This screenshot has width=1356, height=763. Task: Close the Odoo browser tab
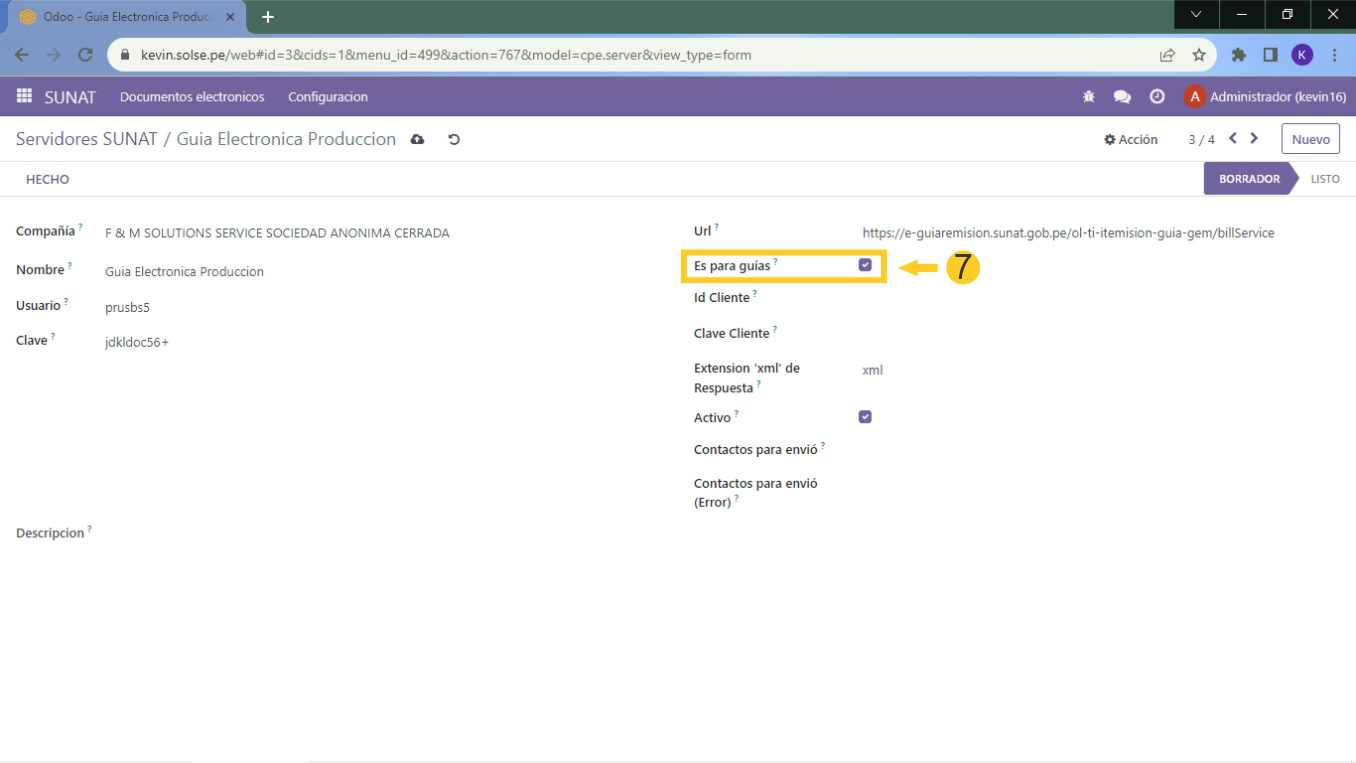coord(230,17)
